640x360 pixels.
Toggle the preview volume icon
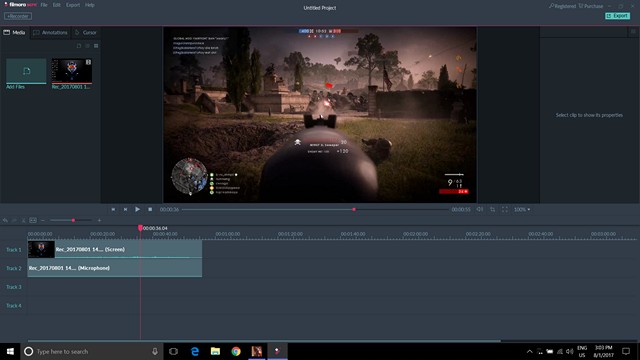[x=480, y=209]
